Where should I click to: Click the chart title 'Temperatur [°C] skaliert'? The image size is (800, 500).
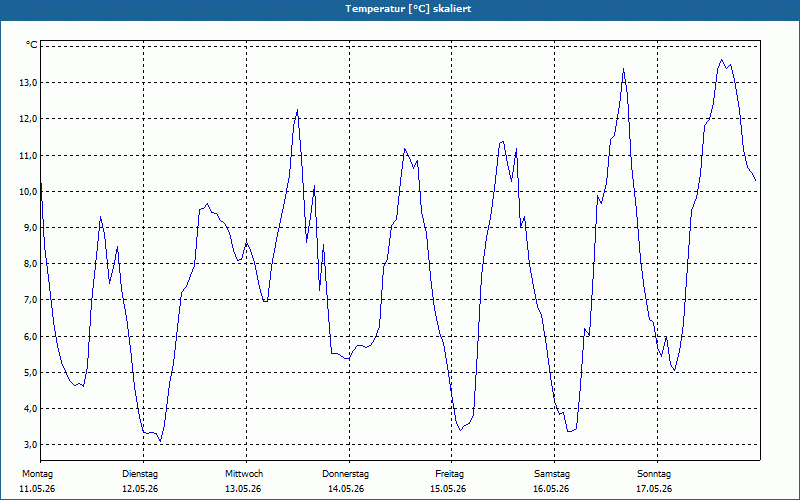tap(408, 9)
